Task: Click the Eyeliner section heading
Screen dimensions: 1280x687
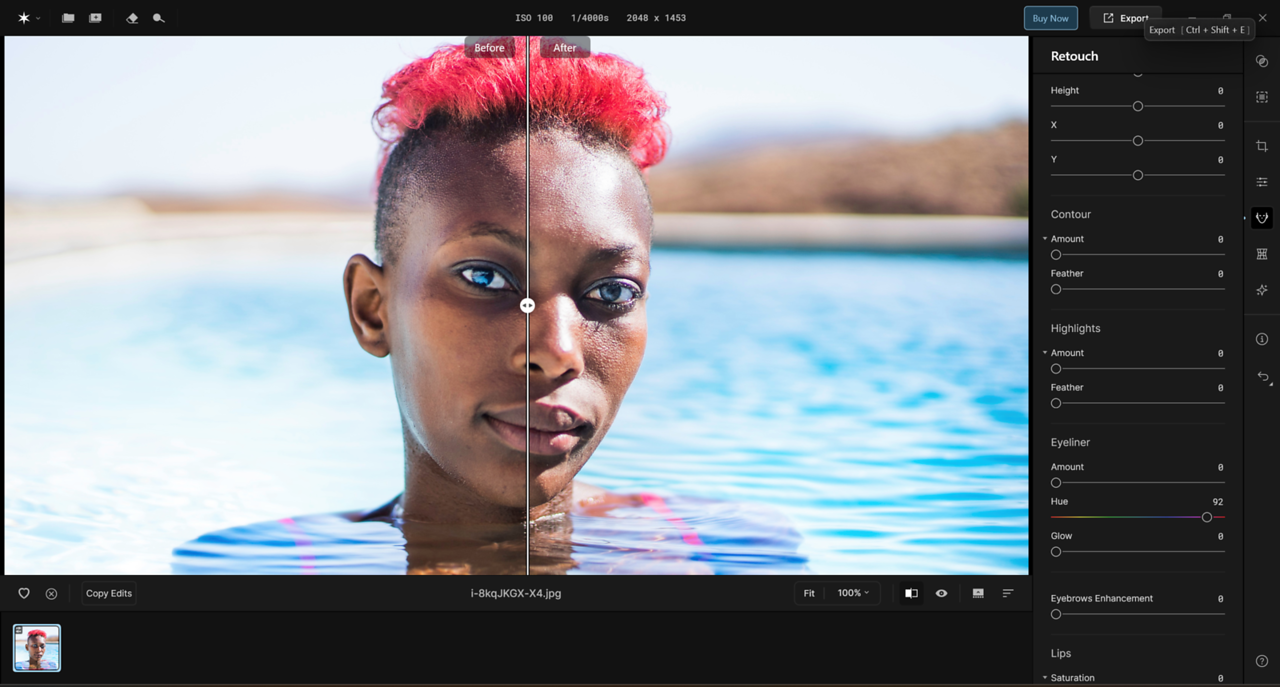Action: tap(1070, 442)
